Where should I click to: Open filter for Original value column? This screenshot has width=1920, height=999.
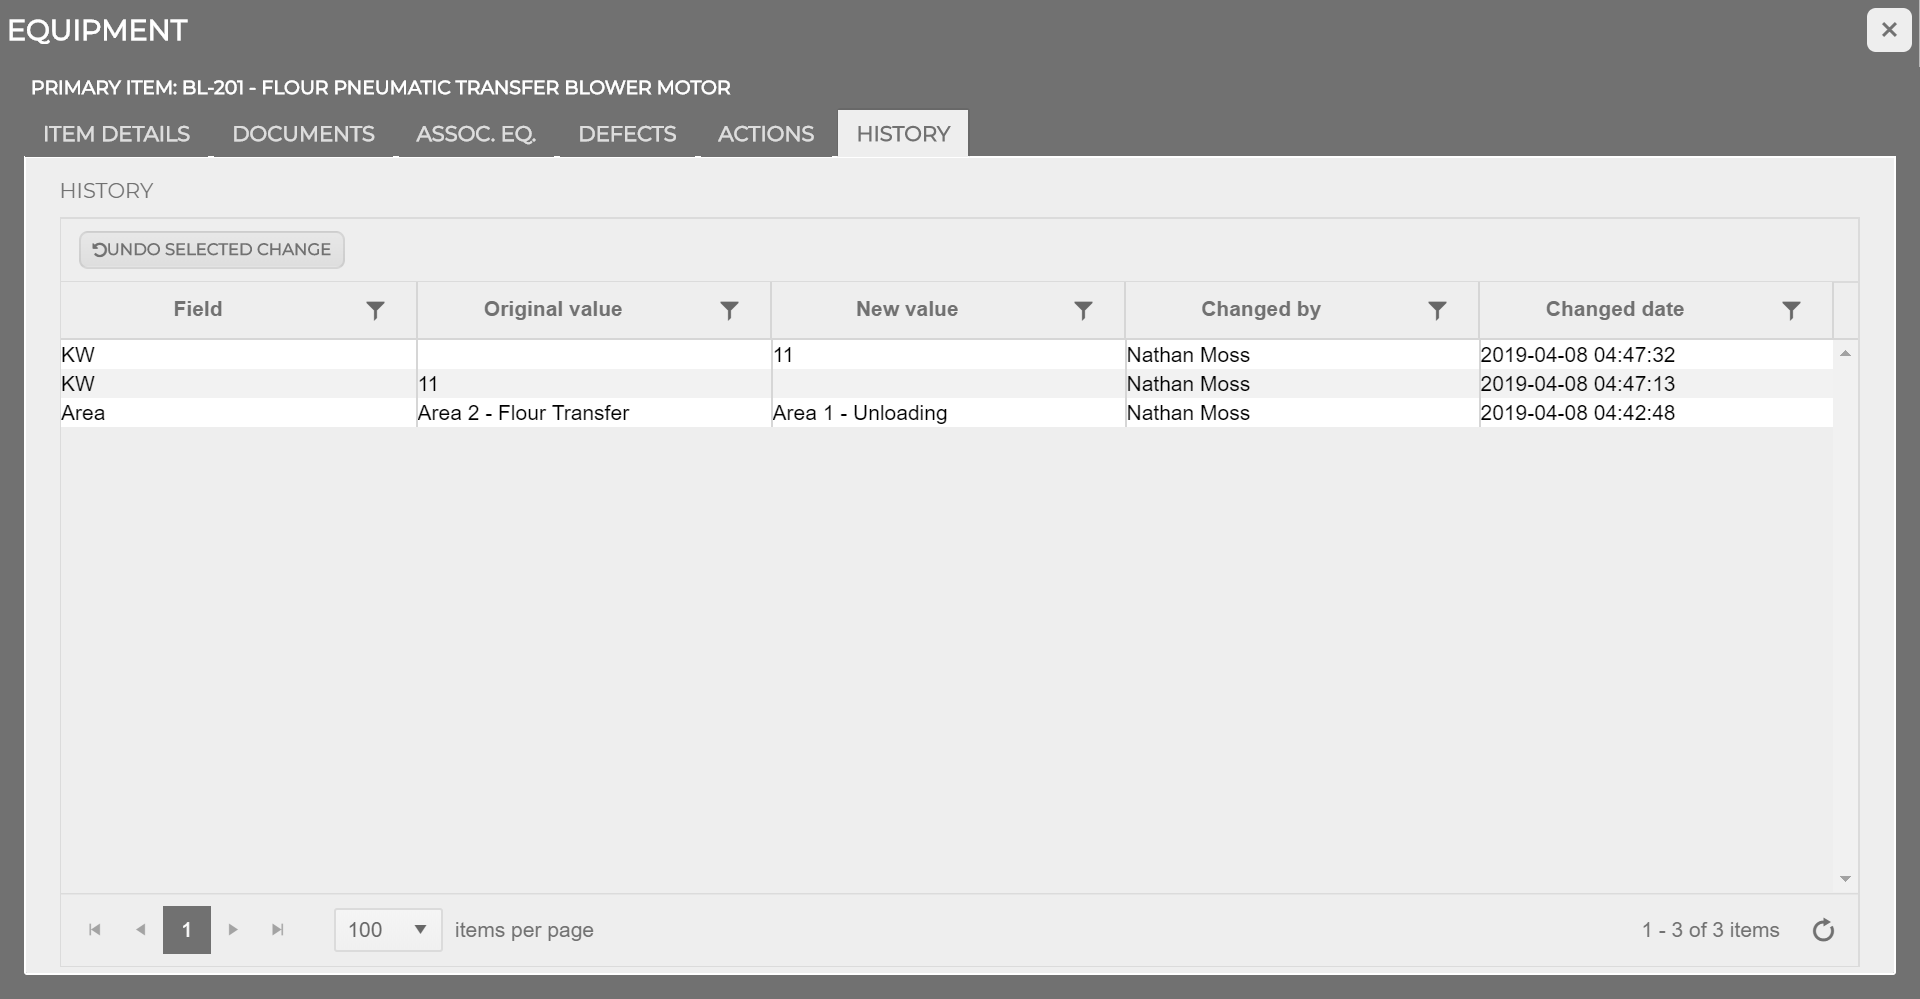pyautogui.click(x=729, y=311)
